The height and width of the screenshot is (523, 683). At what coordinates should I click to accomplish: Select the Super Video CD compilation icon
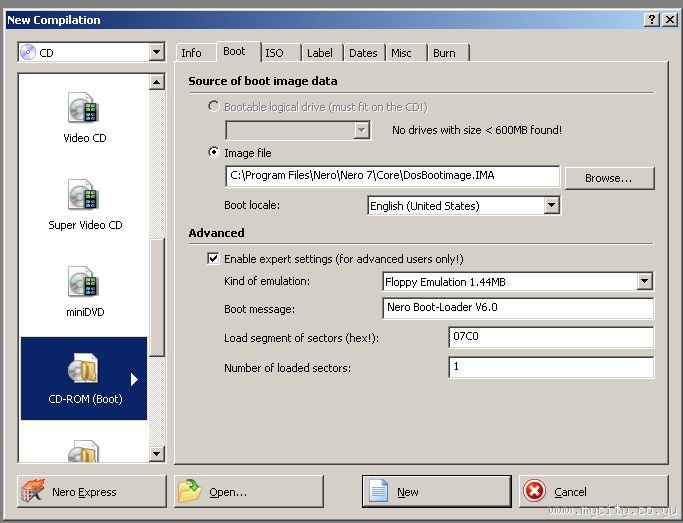point(84,194)
